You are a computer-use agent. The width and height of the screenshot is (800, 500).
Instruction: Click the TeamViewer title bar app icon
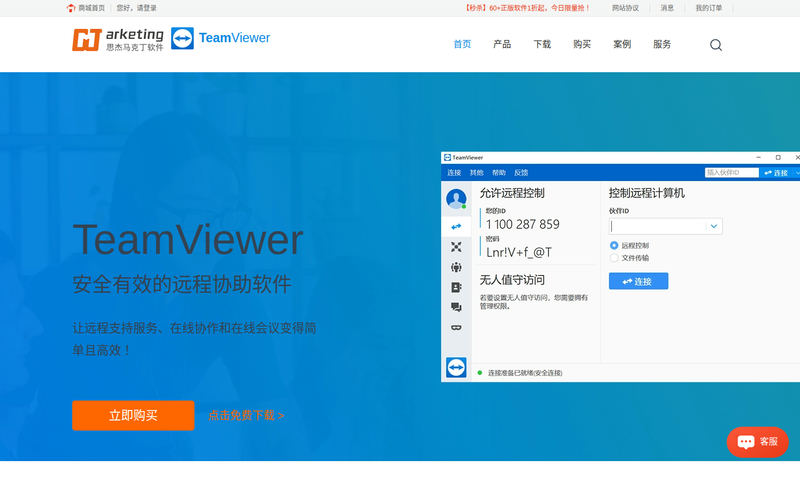(x=447, y=158)
